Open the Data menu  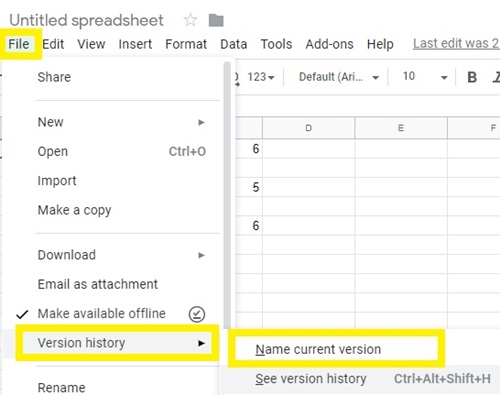234,44
